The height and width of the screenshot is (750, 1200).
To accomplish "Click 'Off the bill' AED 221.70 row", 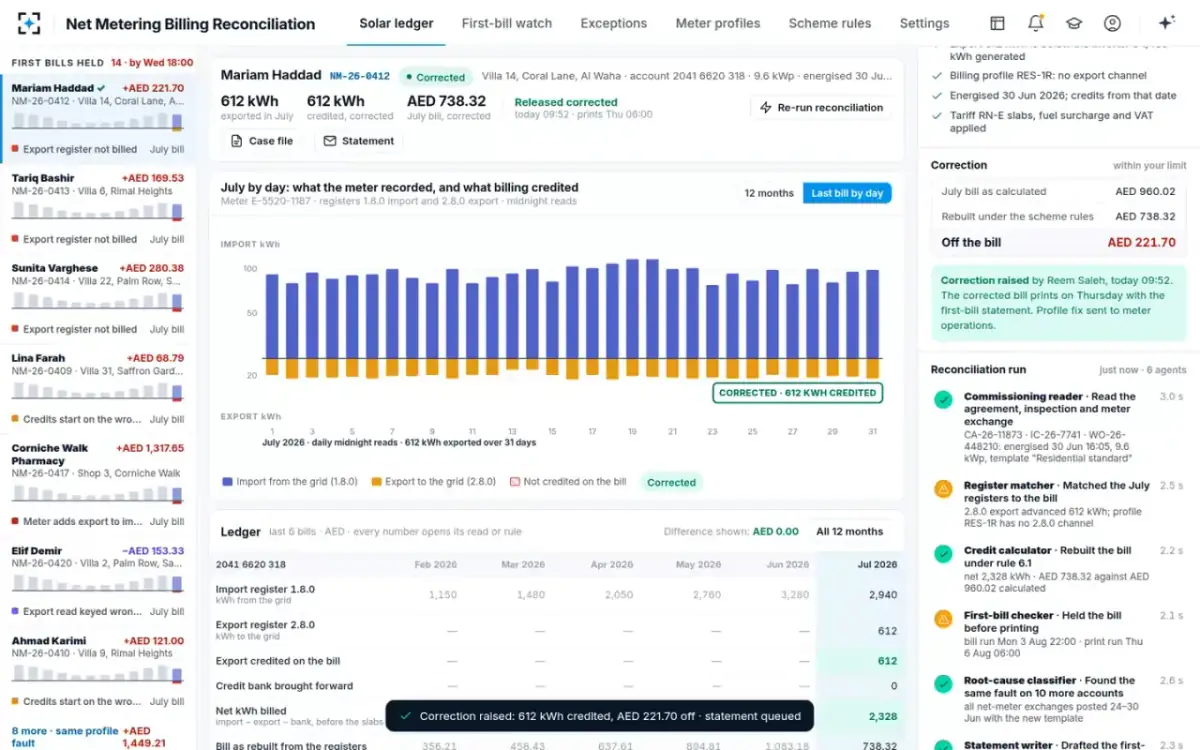I will pyautogui.click(x=1058, y=242).
